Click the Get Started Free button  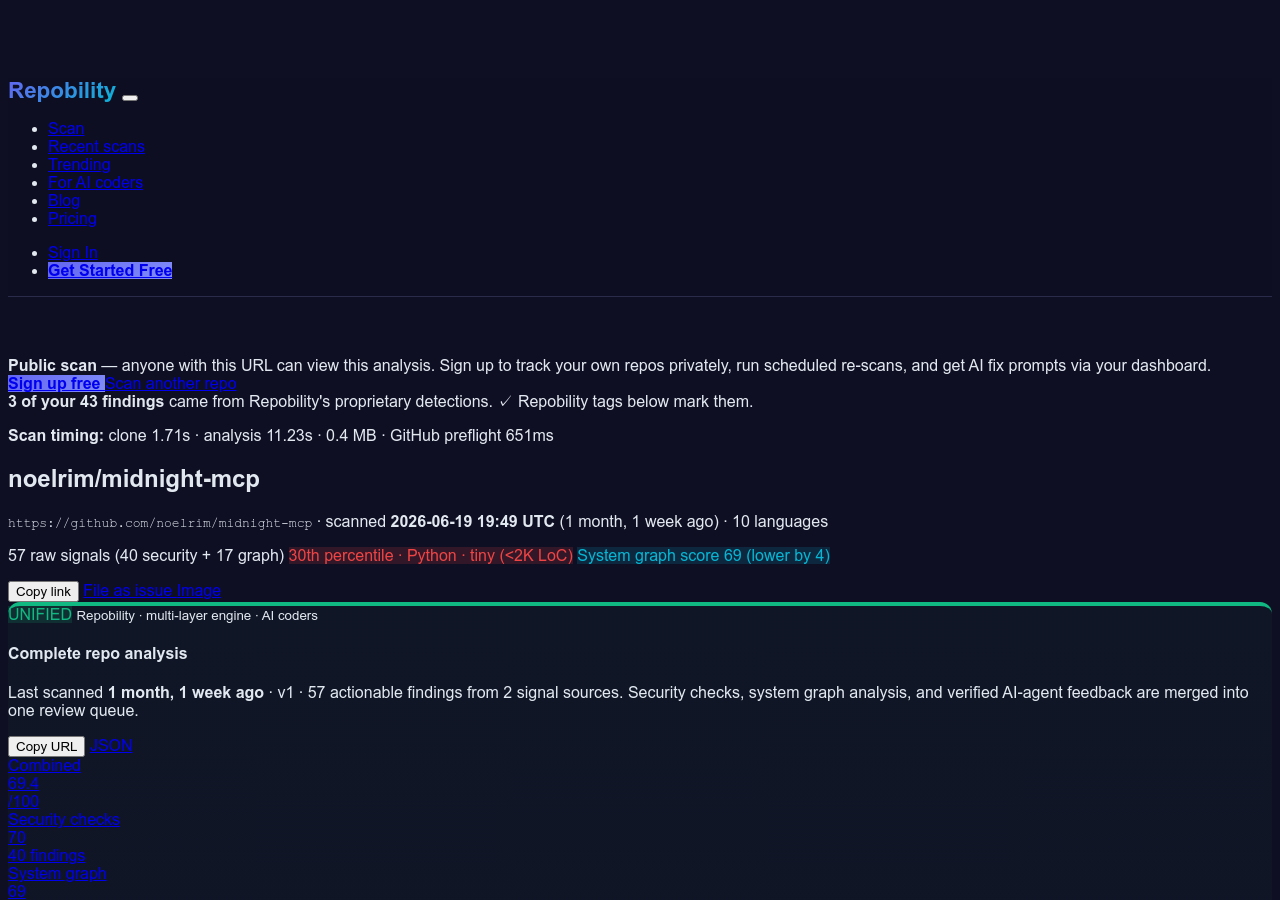pyautogui.click(x=110, y=270)
